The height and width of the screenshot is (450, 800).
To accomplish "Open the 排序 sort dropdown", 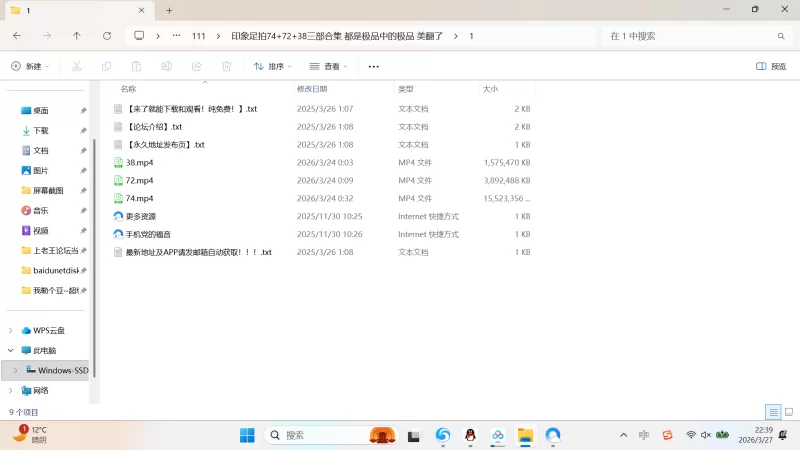I will point(272,66).
